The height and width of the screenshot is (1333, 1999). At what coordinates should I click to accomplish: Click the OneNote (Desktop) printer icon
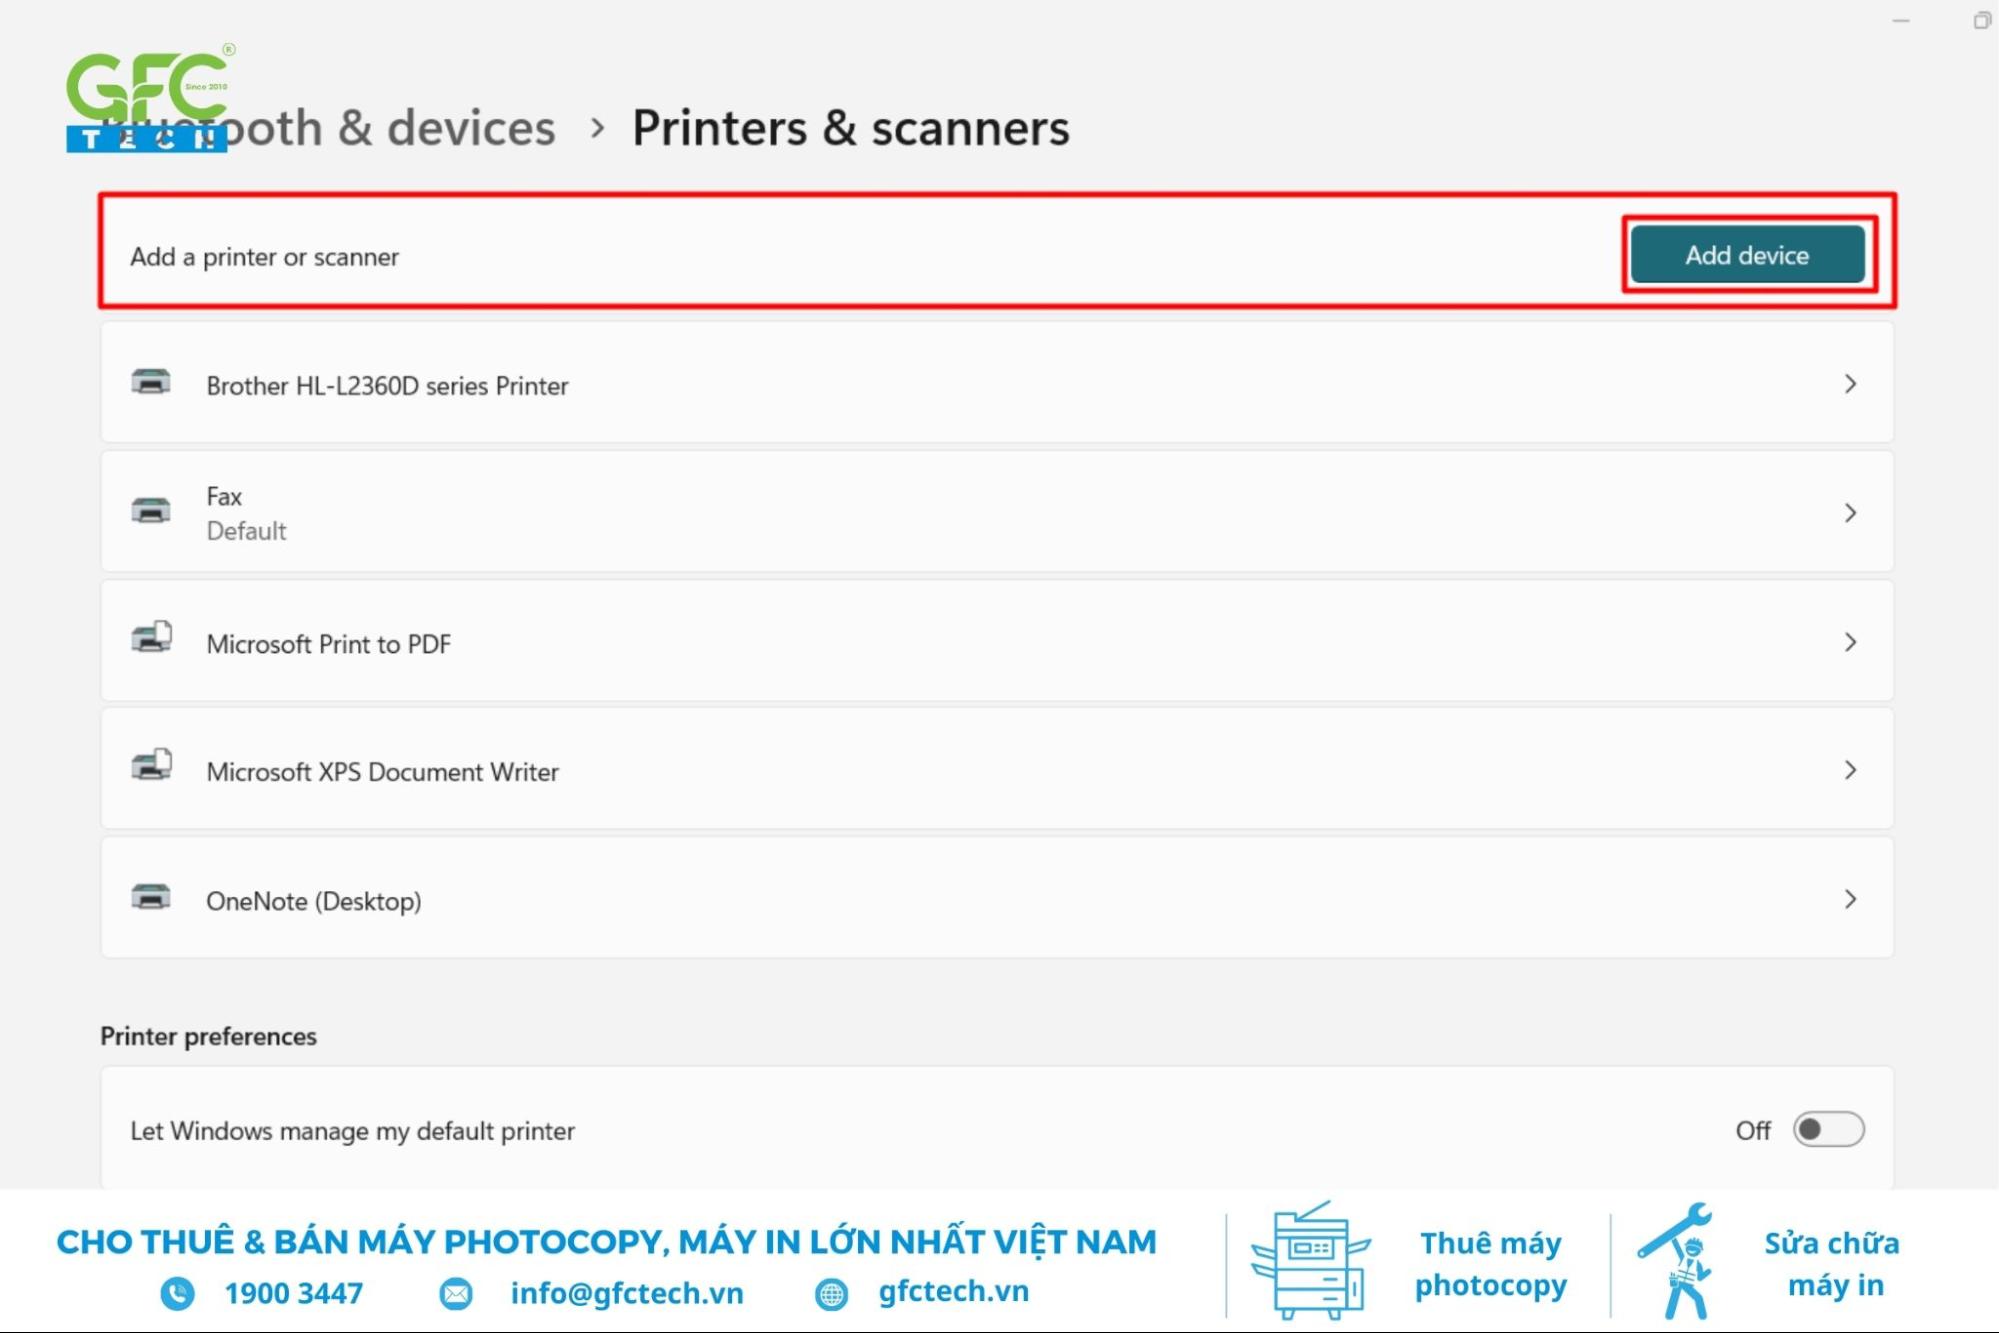coord(151,897)
